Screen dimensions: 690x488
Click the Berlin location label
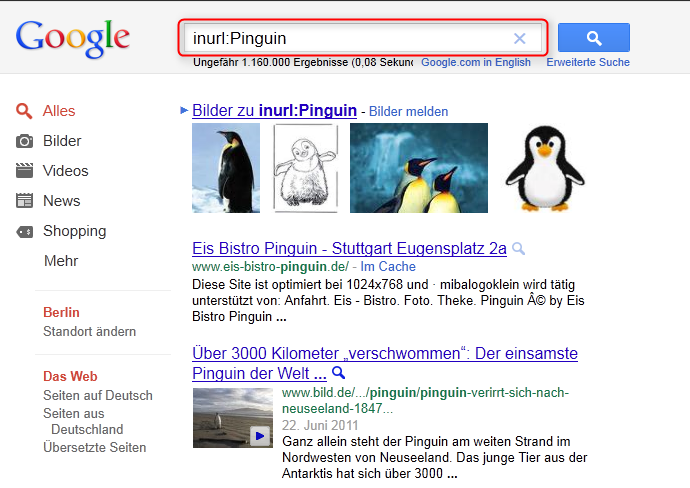coord(61,312)
